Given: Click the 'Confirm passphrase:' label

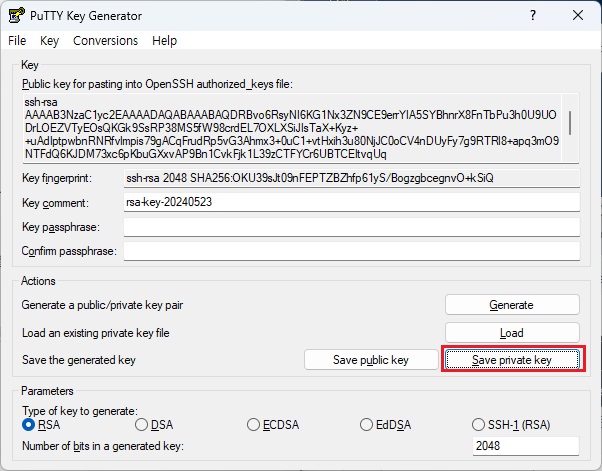Looking at the screenshot, I should (x=69, y=251).
